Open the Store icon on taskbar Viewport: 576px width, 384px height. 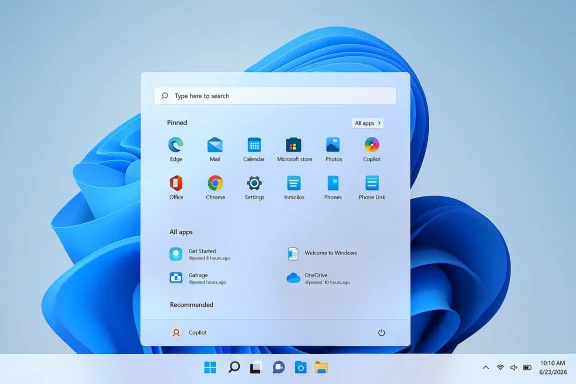[x=300, y=367]
